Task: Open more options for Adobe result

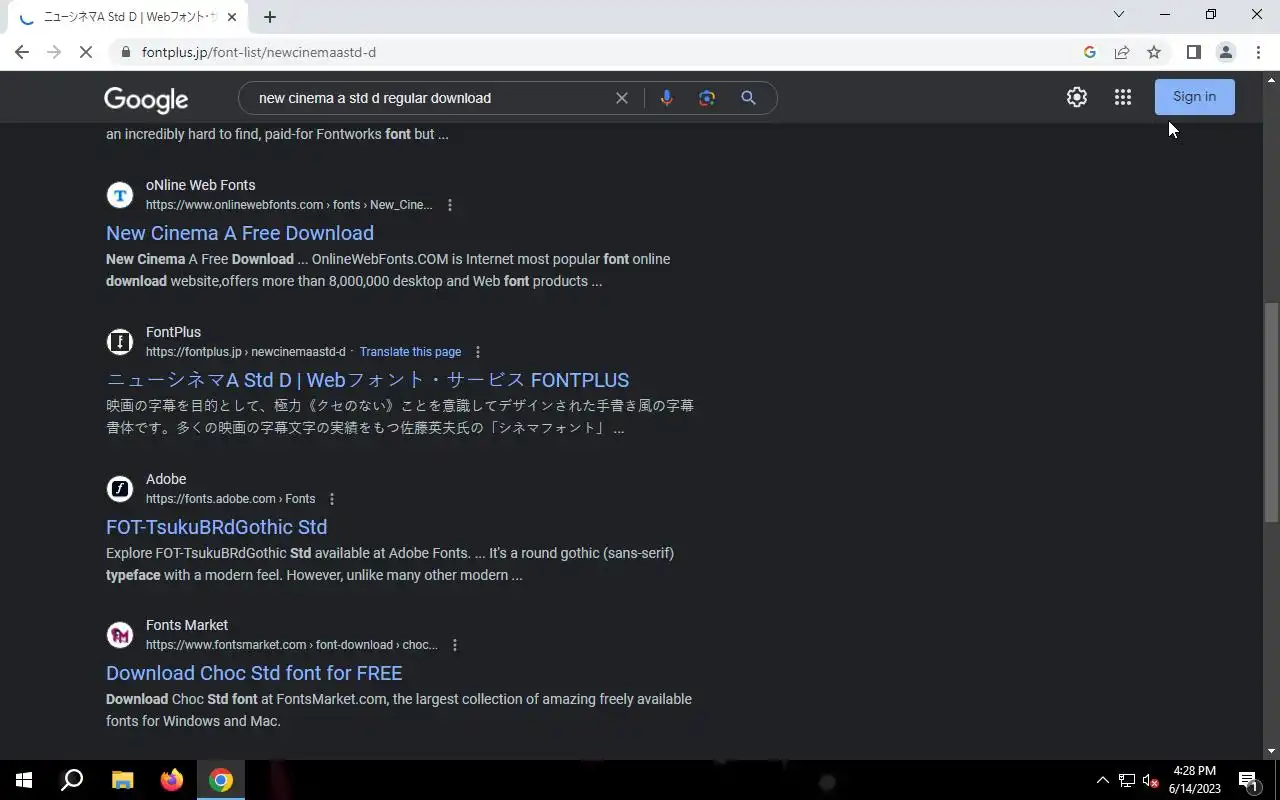Action: point(332,499)
